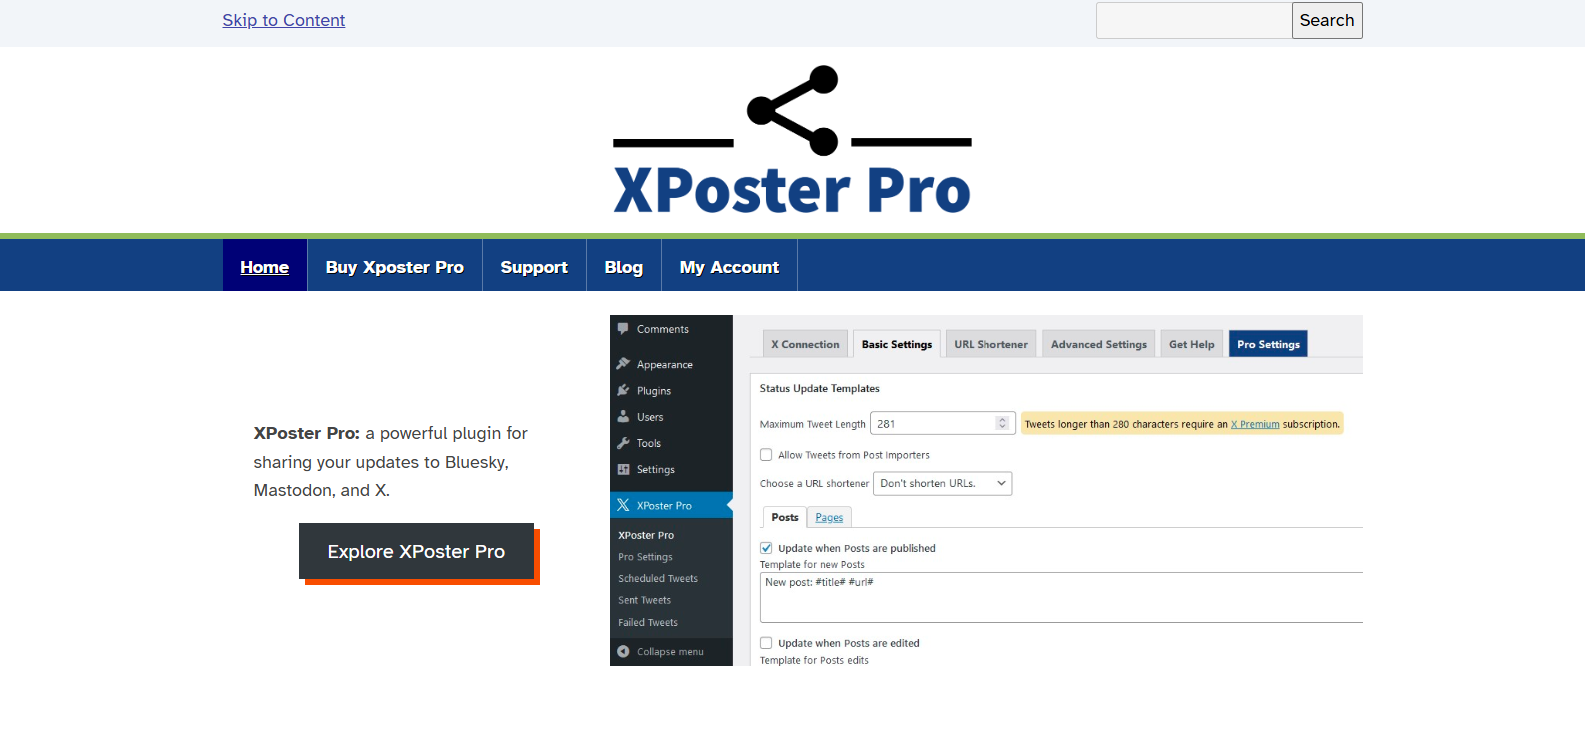Open the XPoster Pro submenu entry
The image size is (1585, 733).
(x=646, y=535)
